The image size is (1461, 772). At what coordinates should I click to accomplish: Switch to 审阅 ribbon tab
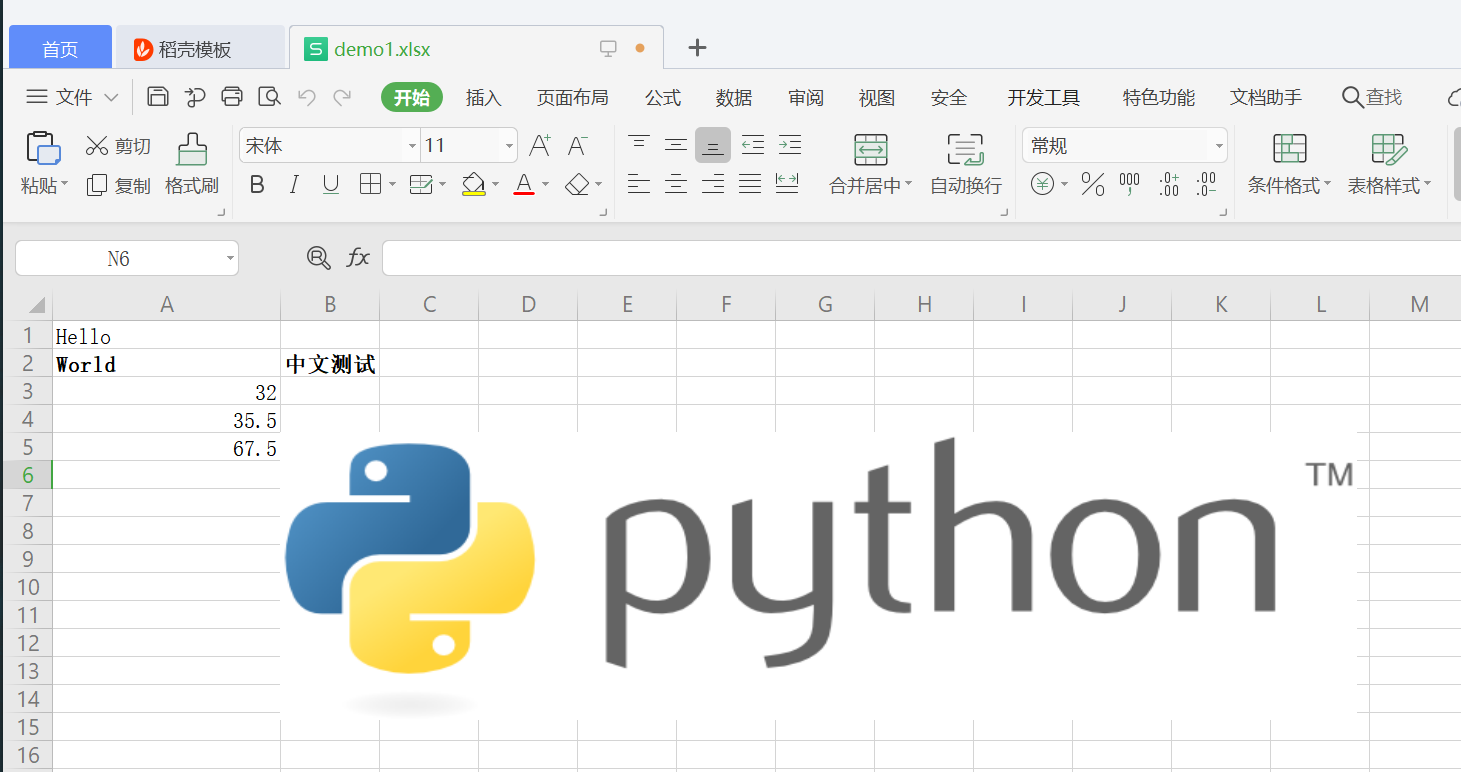[x=806, y=97]
